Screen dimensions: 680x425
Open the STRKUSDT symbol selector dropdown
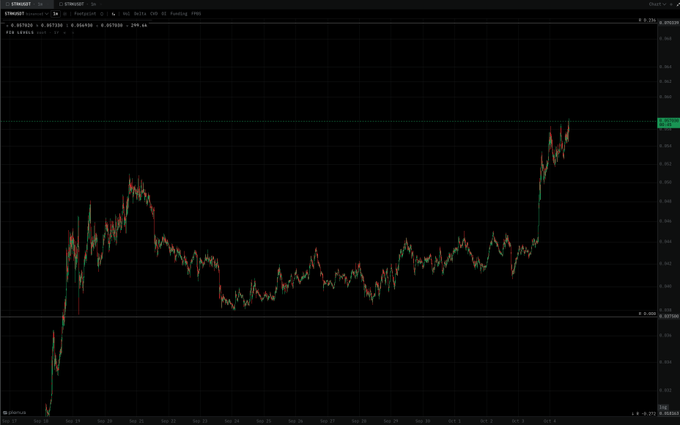[26, 14]
